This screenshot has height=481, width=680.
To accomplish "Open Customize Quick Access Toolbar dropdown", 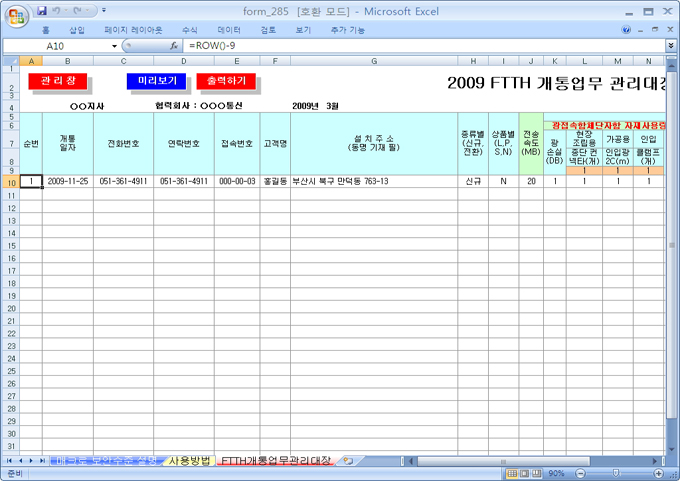I will click(x=103, y=10).
